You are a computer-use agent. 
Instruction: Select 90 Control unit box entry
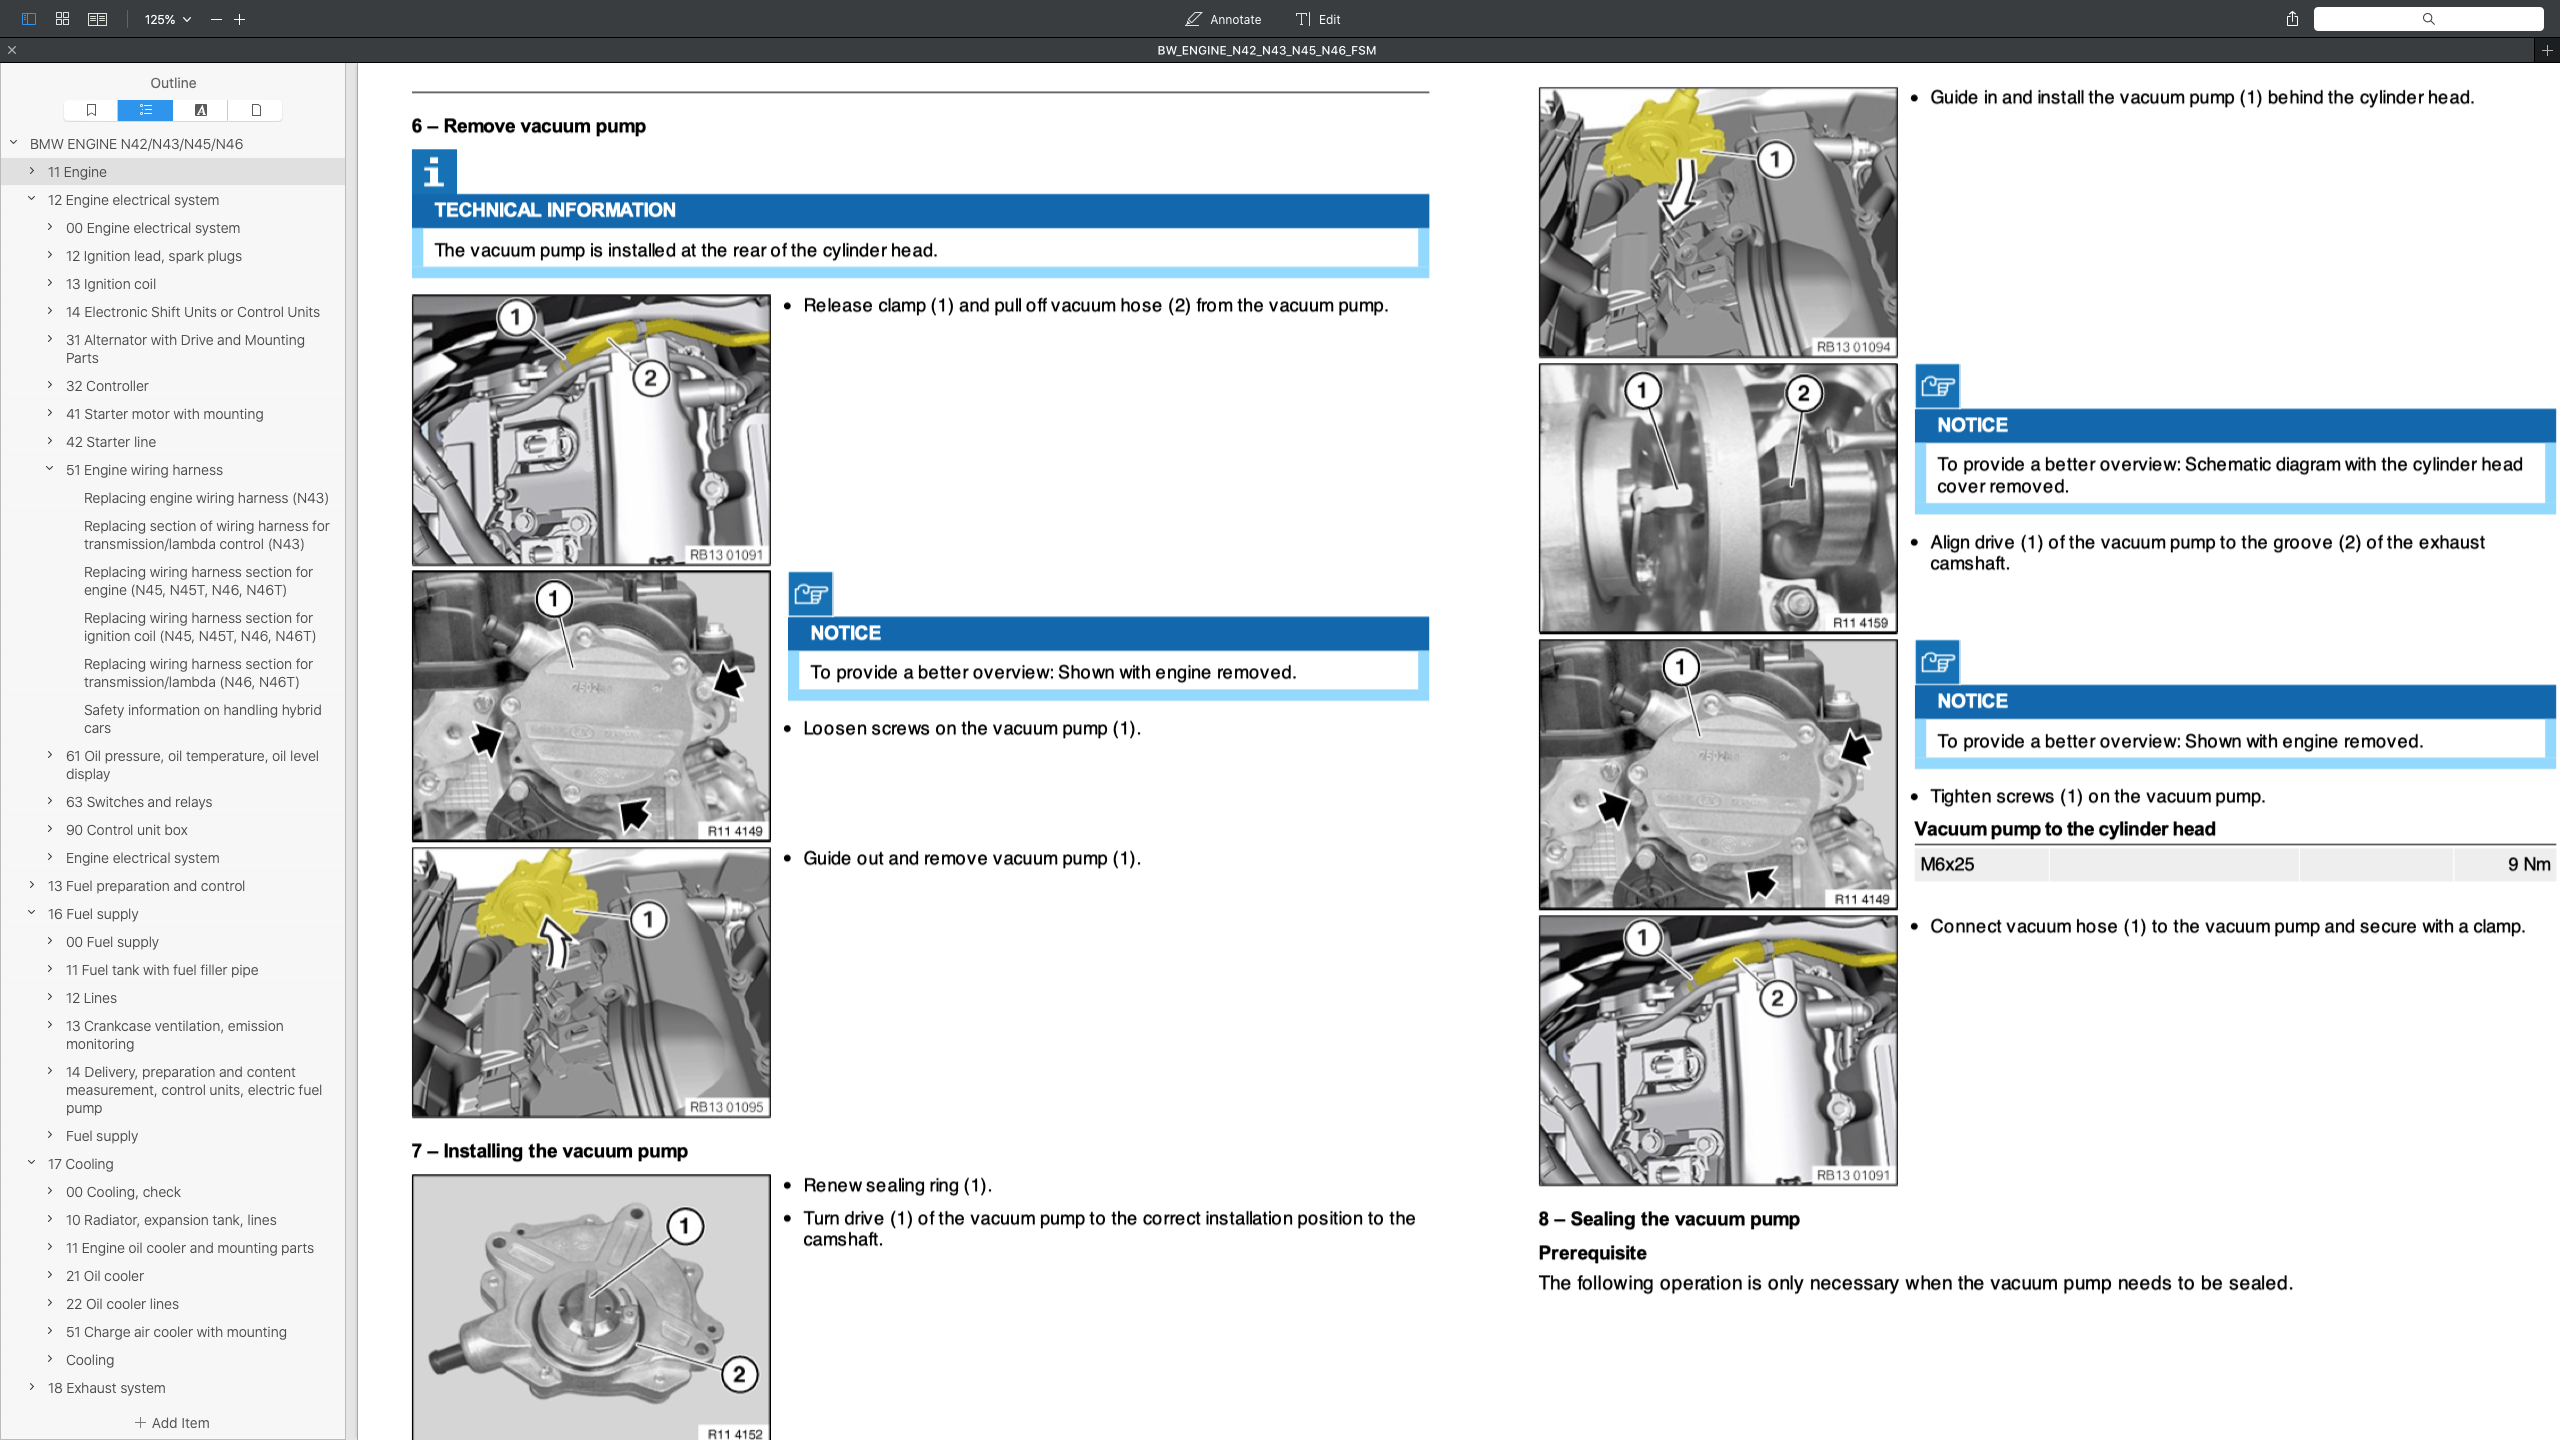127,830
